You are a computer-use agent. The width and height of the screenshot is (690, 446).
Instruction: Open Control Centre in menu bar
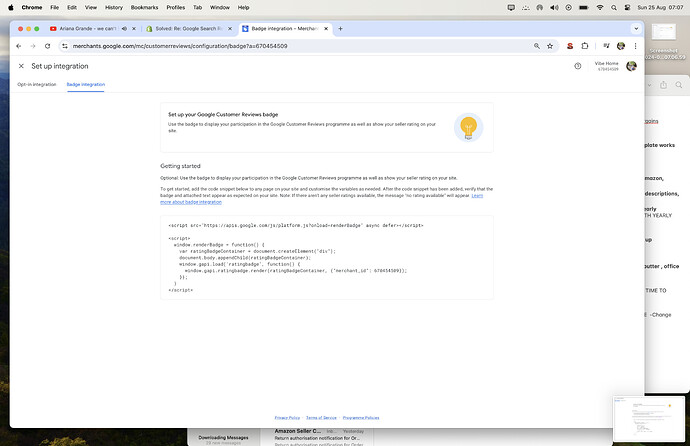[x=627, y=7]
